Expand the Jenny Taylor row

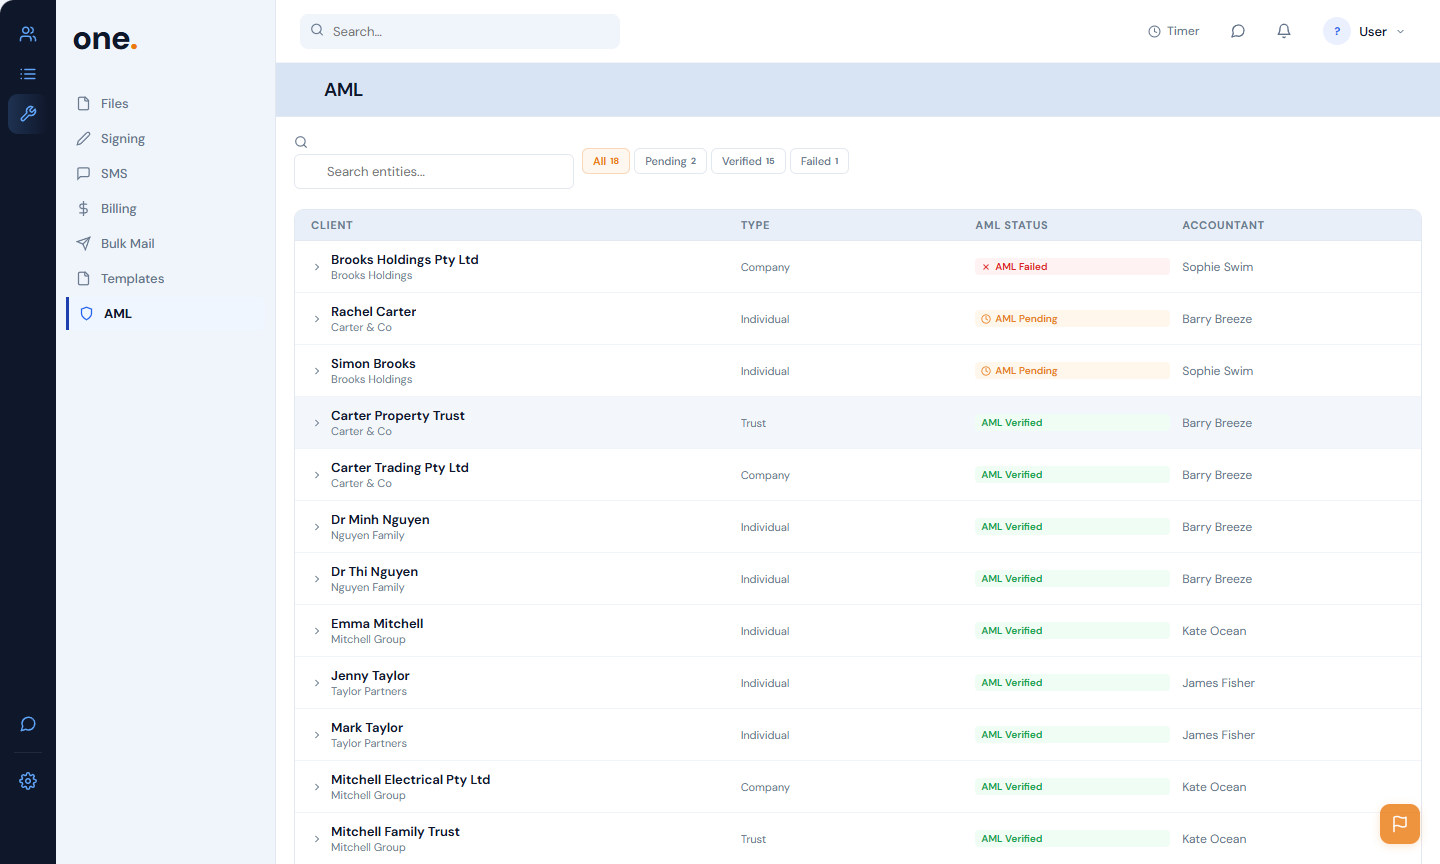coord(317,683)
